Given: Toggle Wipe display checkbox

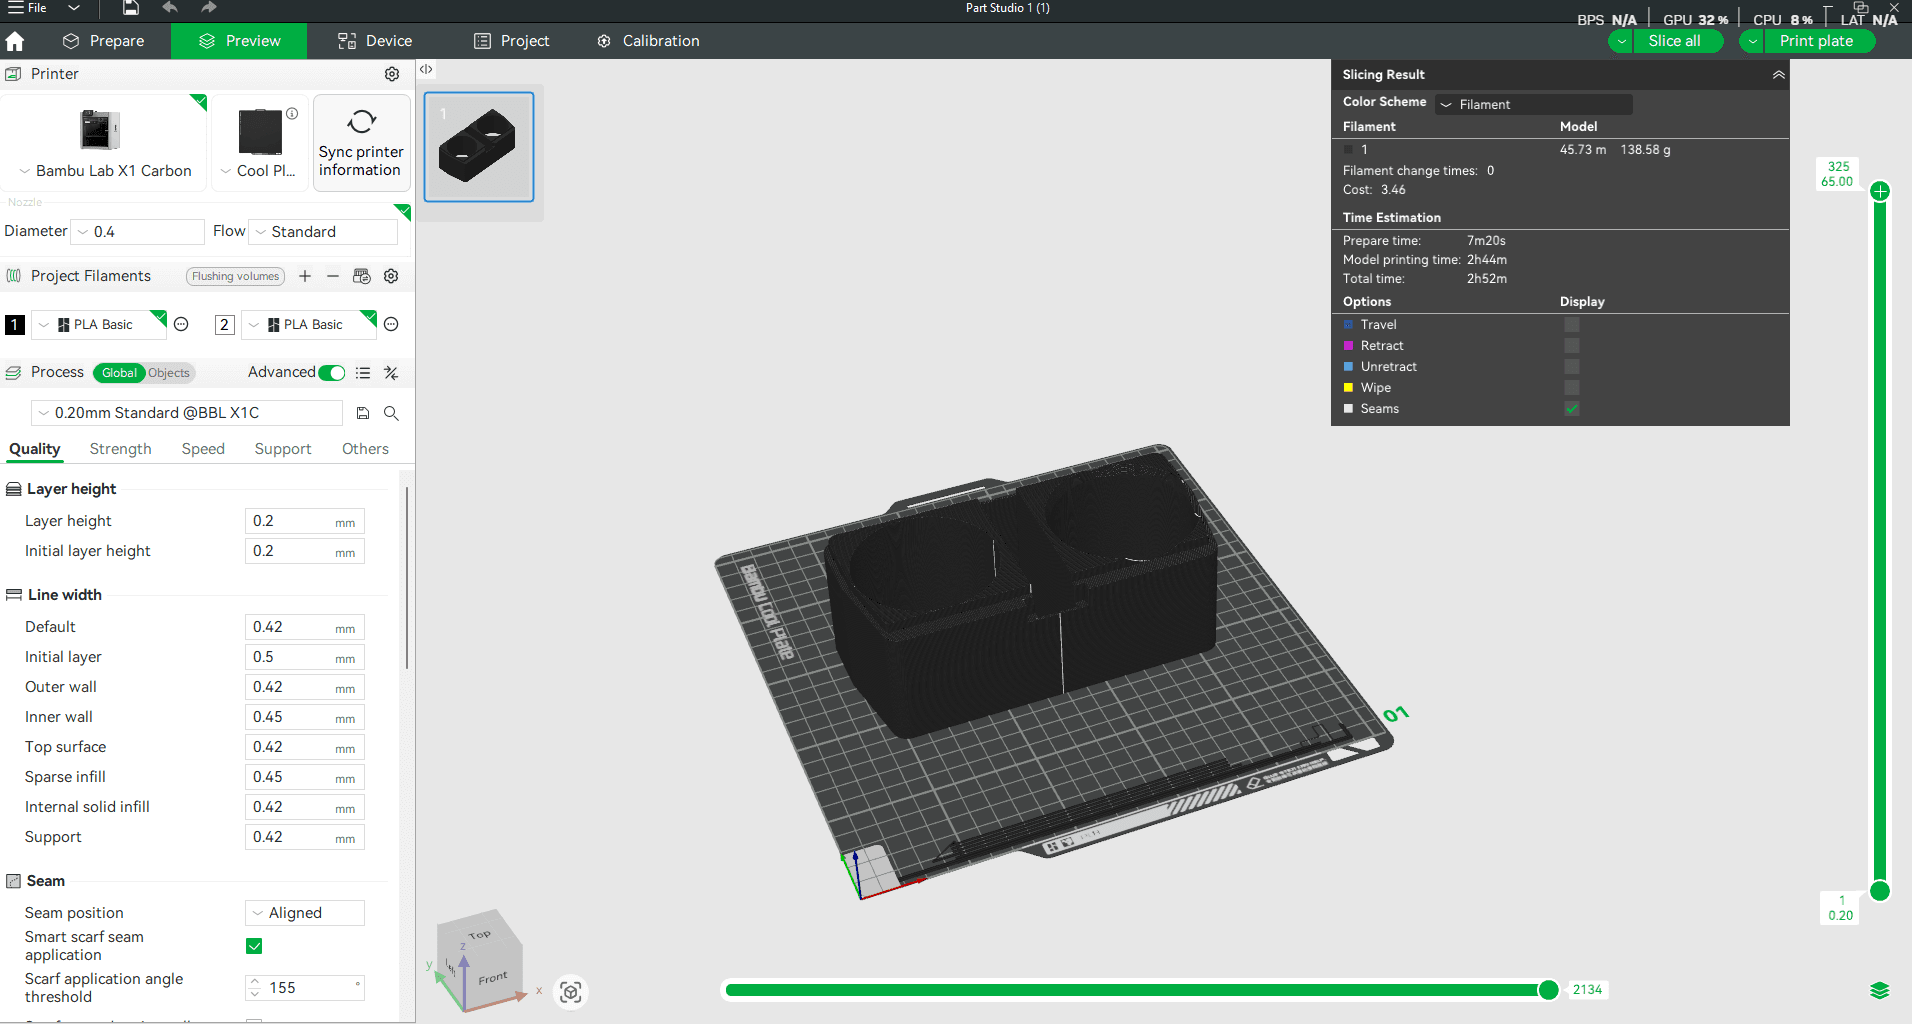Looking at the screenshot, I should click(1572, 388).
